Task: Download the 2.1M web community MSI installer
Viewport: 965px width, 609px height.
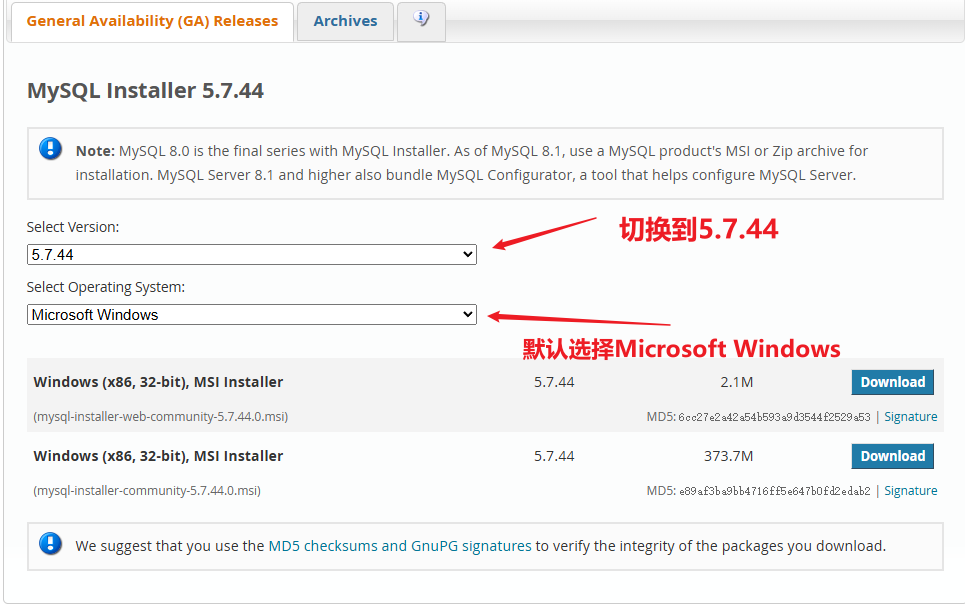Action: point(892,382)
